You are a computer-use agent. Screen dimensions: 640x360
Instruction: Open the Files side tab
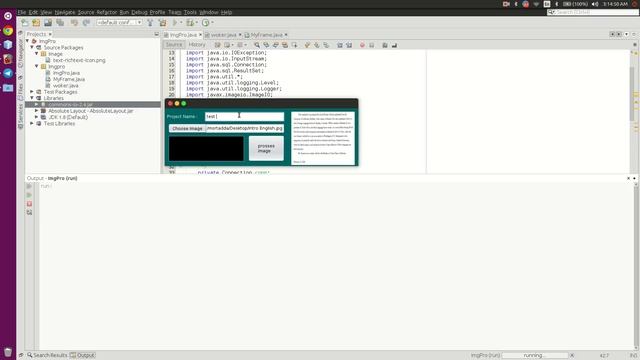[x=20, y=91]
